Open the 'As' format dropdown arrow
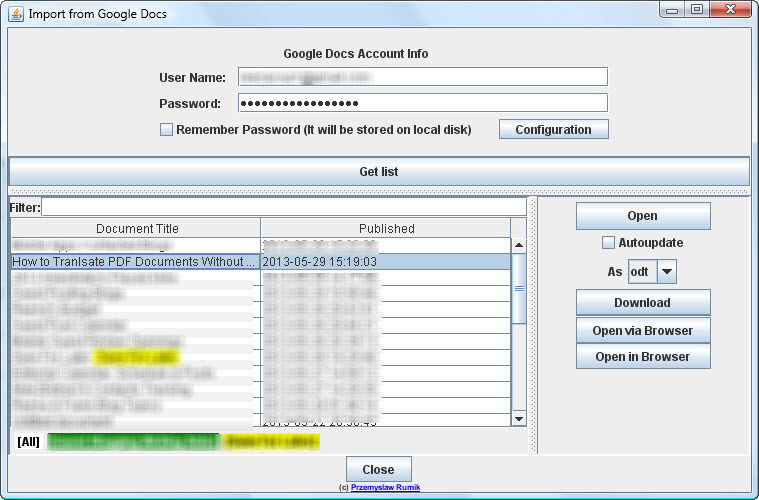Screen dimensions: 759x500 pyautogui.click(x=667, y=272)
